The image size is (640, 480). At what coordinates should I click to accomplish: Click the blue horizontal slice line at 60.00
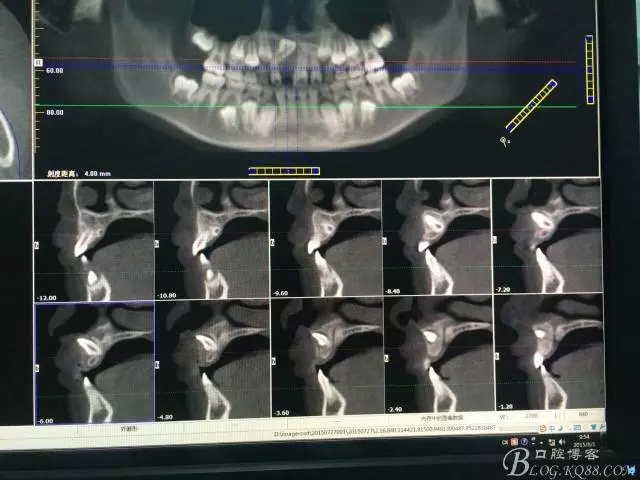(x=300, y=70)
